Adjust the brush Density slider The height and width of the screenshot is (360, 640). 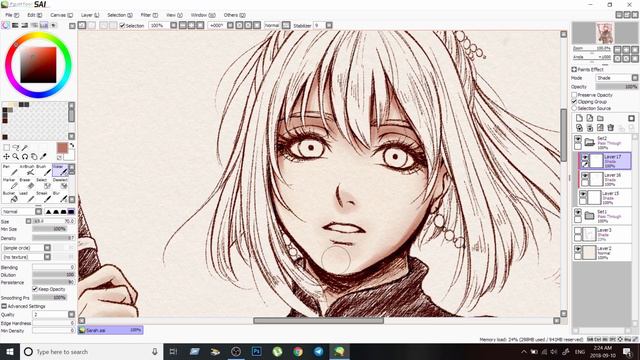(x=53, y=238)
